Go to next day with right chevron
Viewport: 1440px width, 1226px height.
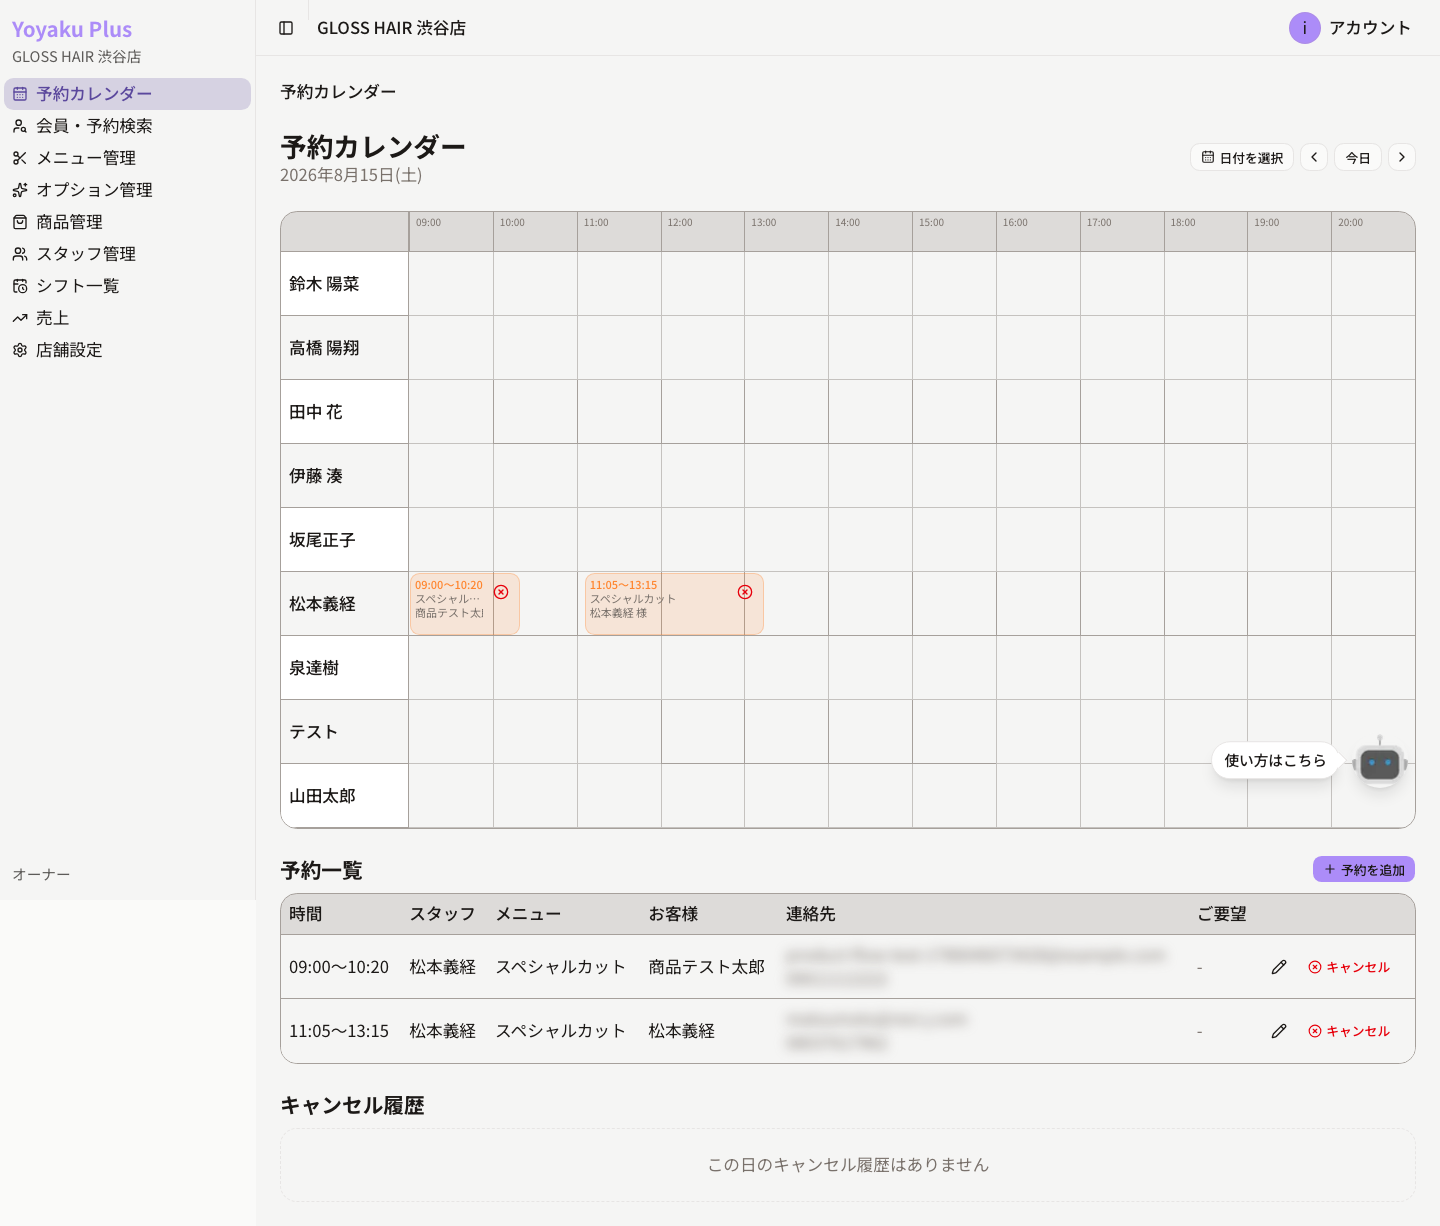point(1402,157)
